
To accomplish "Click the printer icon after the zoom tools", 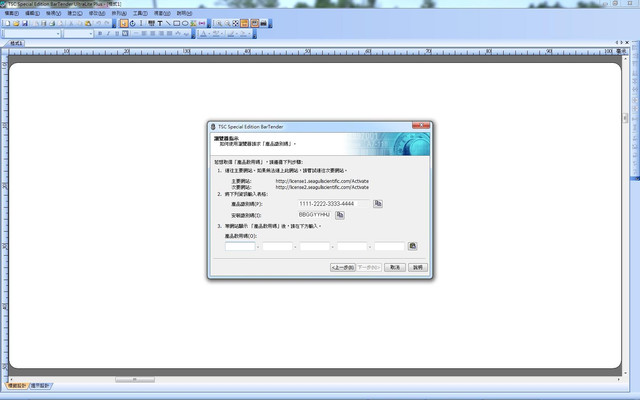I will (264, 23).
